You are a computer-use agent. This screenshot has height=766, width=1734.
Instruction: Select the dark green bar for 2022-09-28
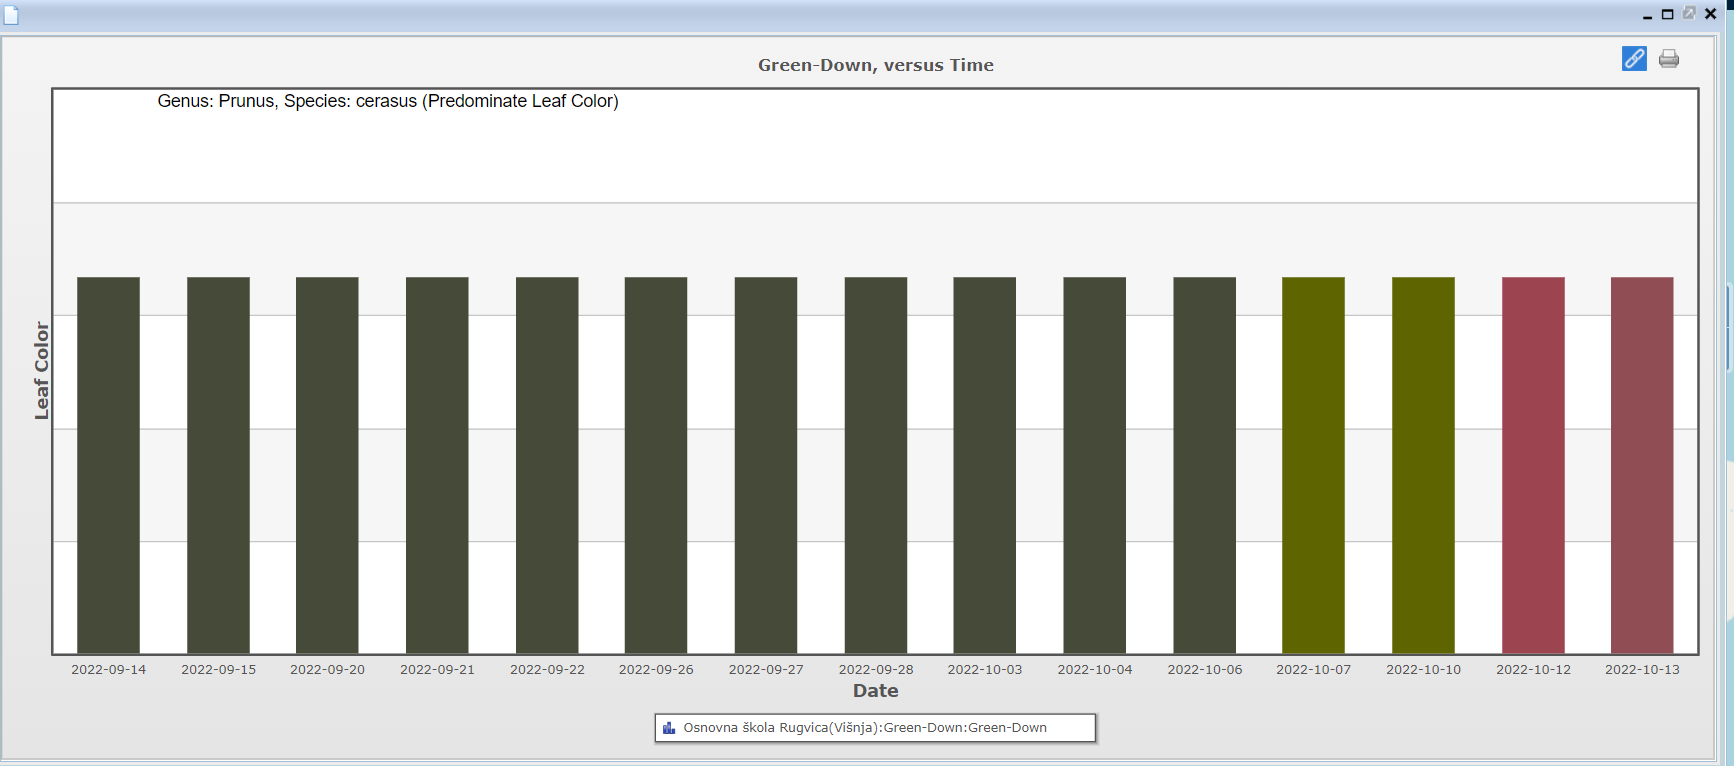tap(875, 465)
